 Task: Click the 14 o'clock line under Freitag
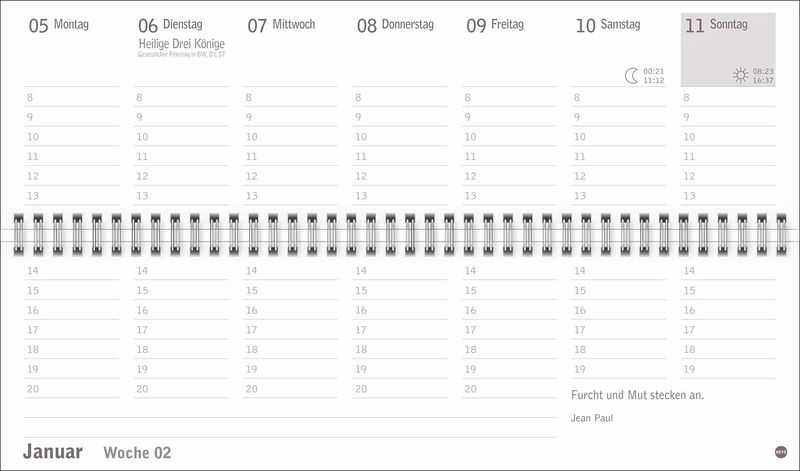509,270
